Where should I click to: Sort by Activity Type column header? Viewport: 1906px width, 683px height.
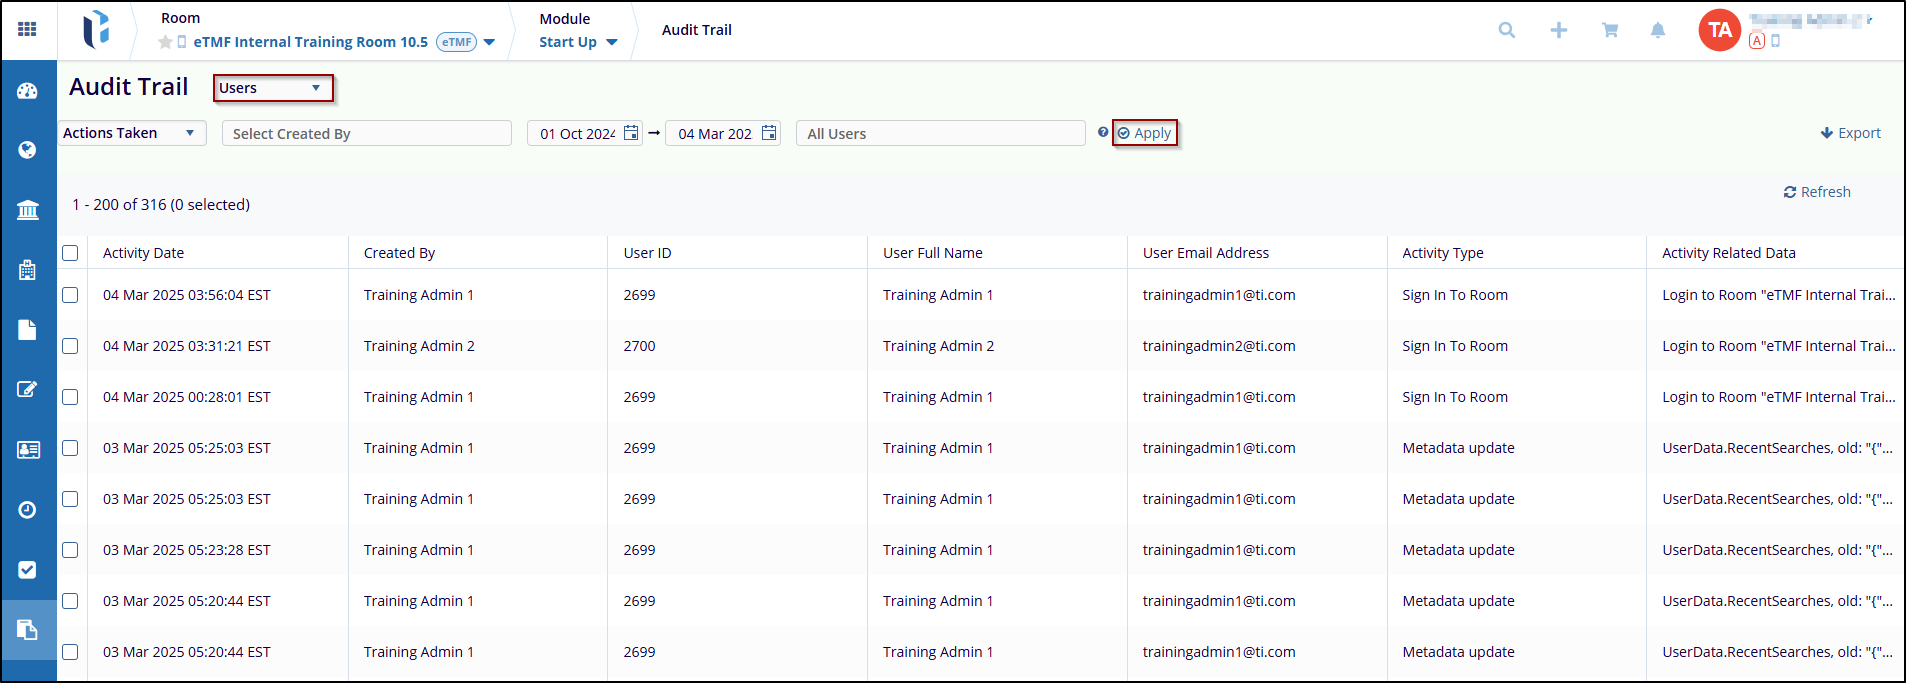(1442, 253)
